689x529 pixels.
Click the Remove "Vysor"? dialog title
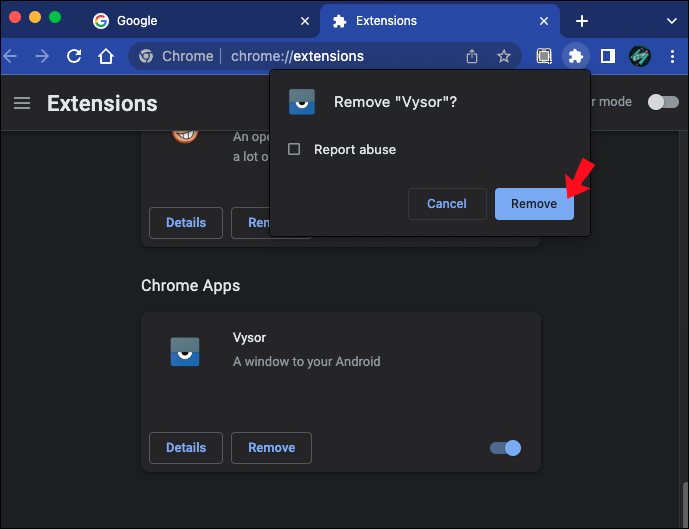[395, 102]
